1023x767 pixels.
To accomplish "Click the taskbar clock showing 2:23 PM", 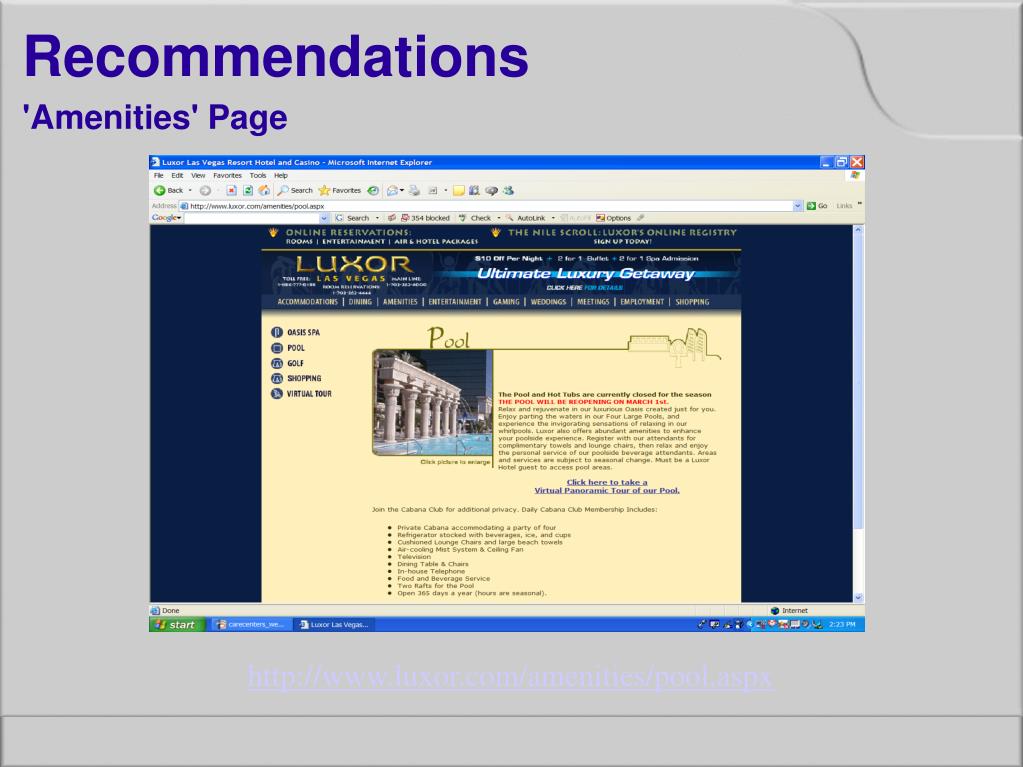I will [842, 624].
